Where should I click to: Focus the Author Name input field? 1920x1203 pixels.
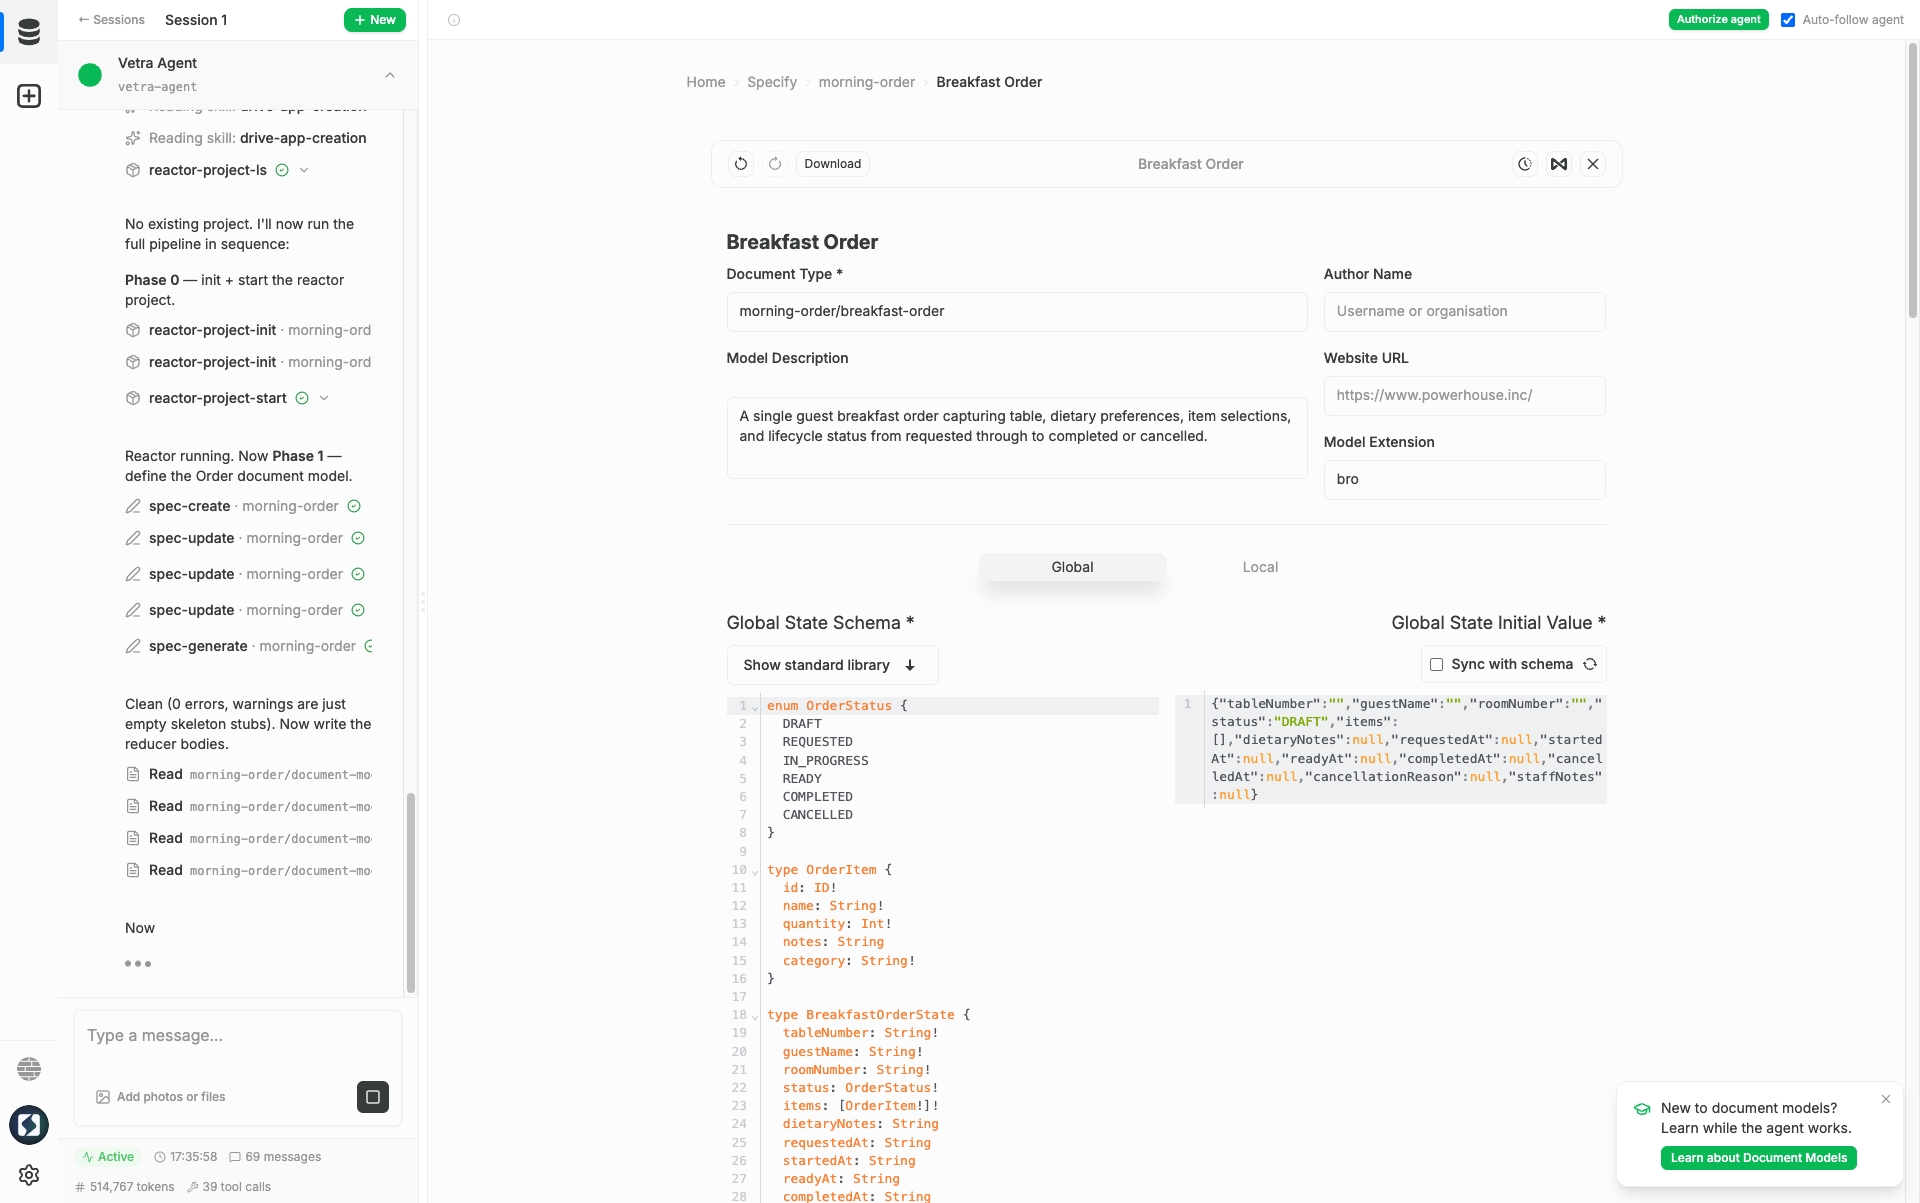pos(1464,312)
